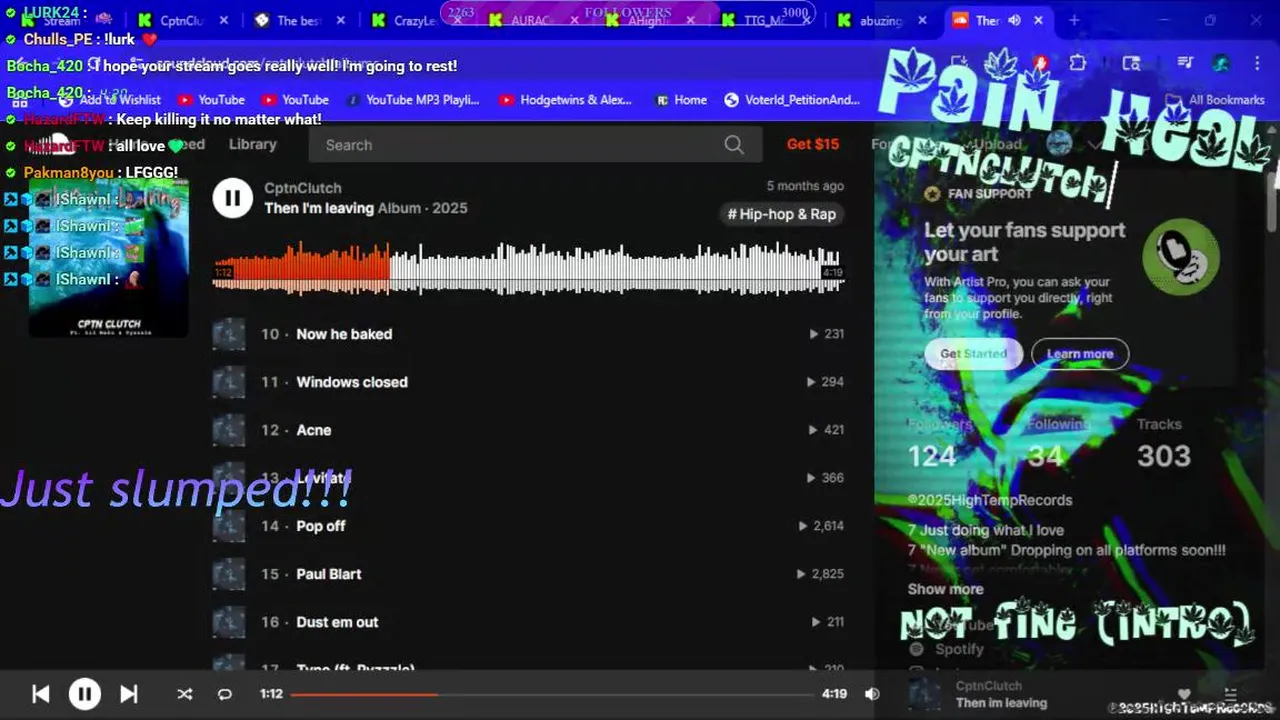1280x720 pixels.
Task: Open the browser Extensions puzzle icon
Action: tap(1077, 63)
